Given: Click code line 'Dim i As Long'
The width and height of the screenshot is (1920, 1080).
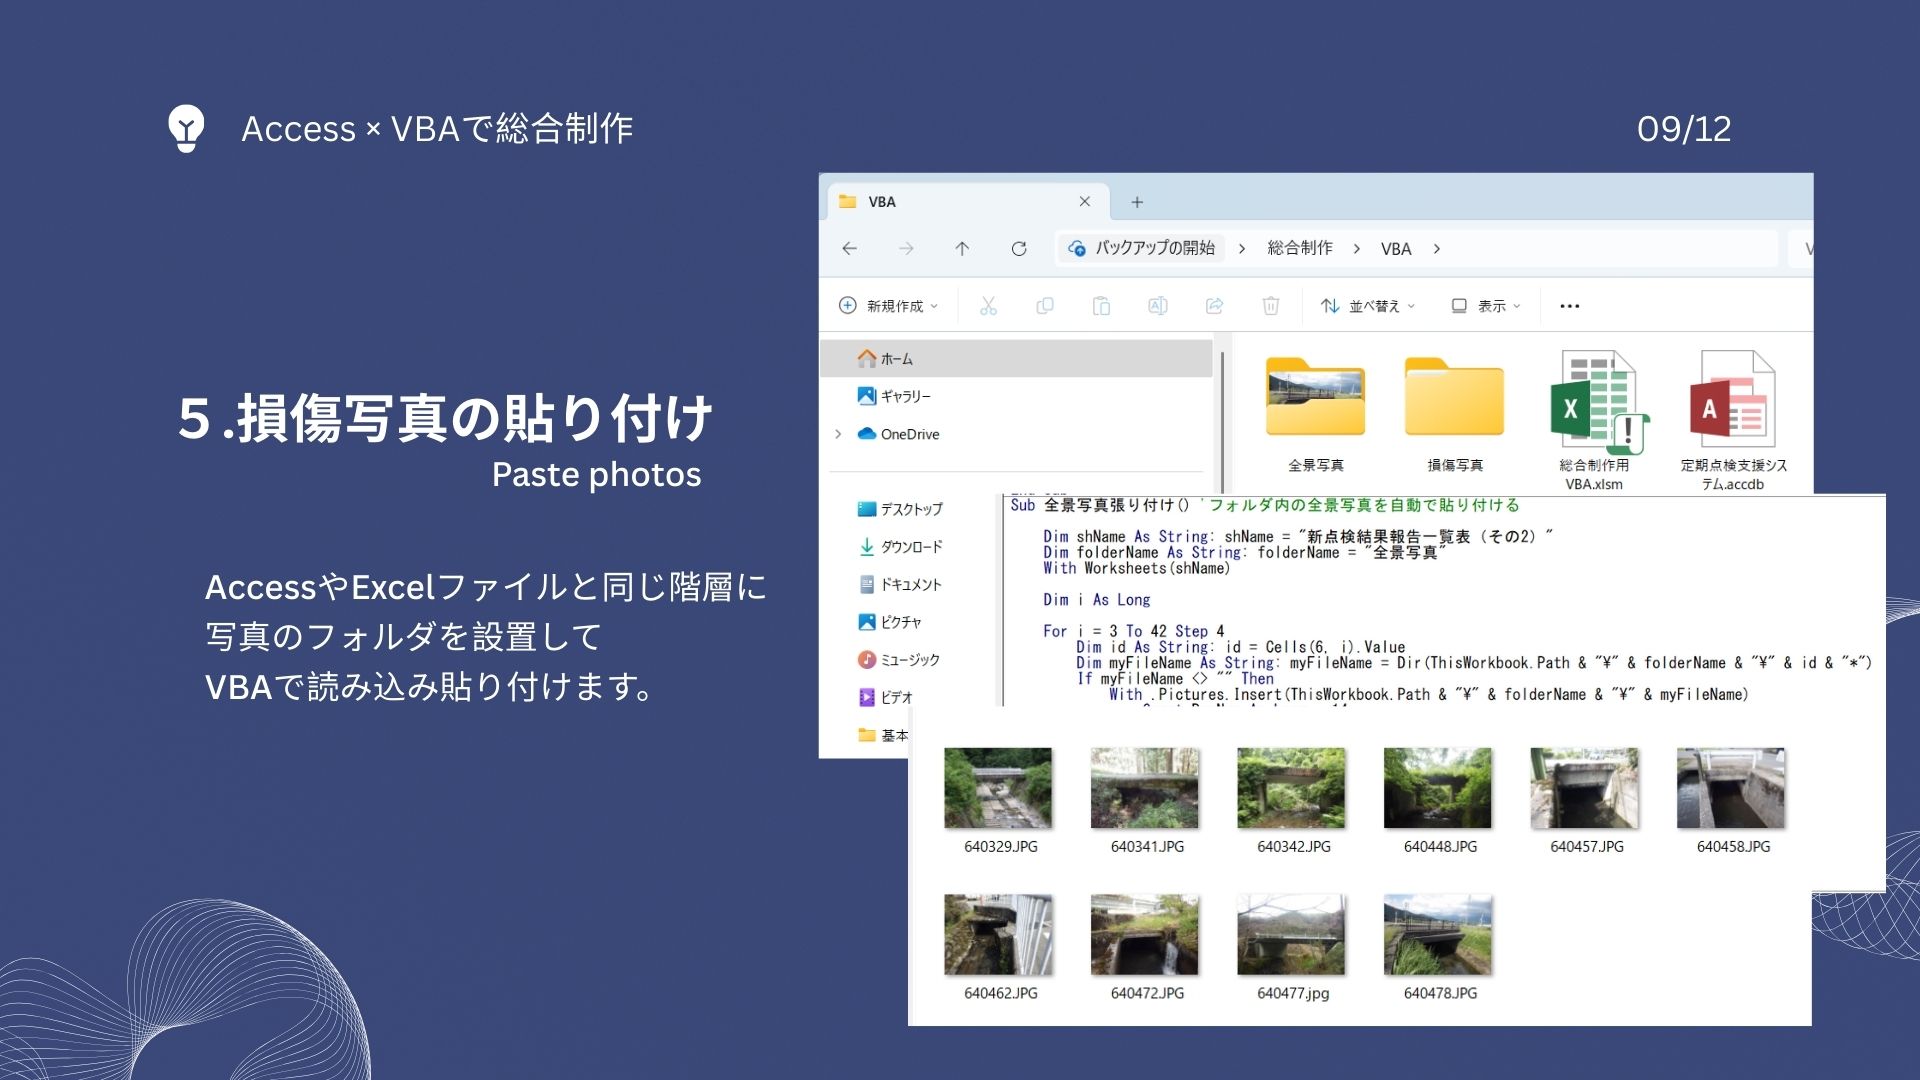Looking at the screenshot, I should tap(1097, 600).
